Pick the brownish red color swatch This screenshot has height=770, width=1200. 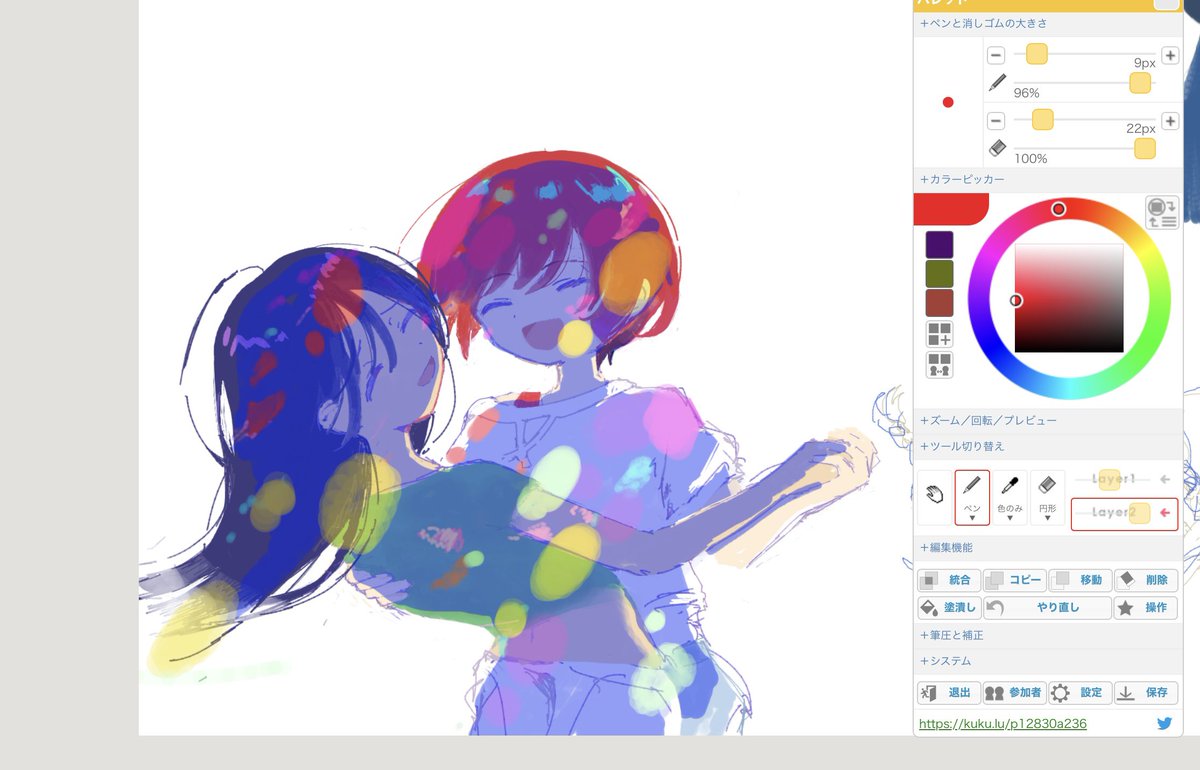[939, 303]
